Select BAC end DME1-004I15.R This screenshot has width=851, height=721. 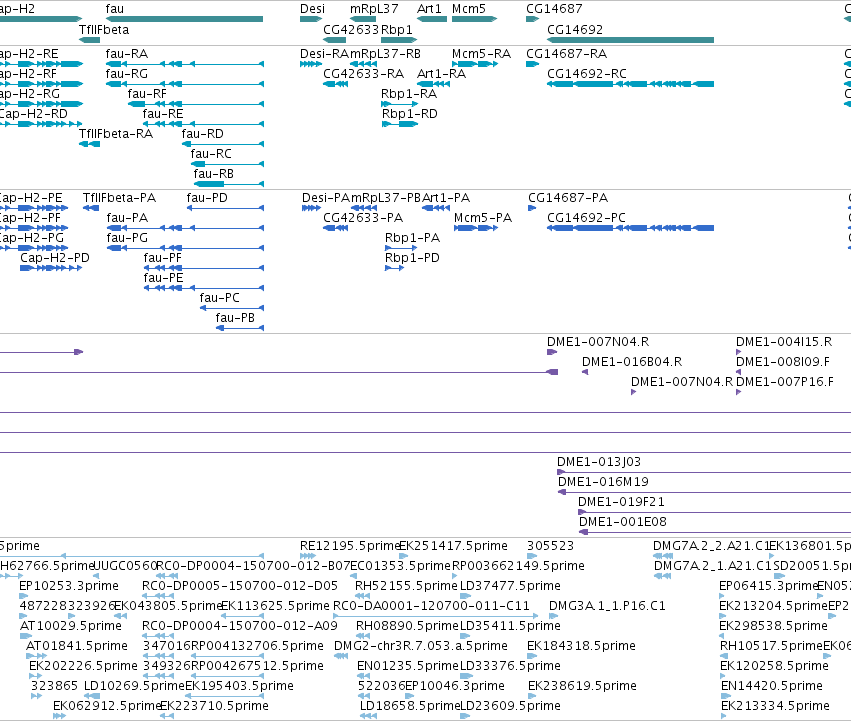[x=784, y=341]
